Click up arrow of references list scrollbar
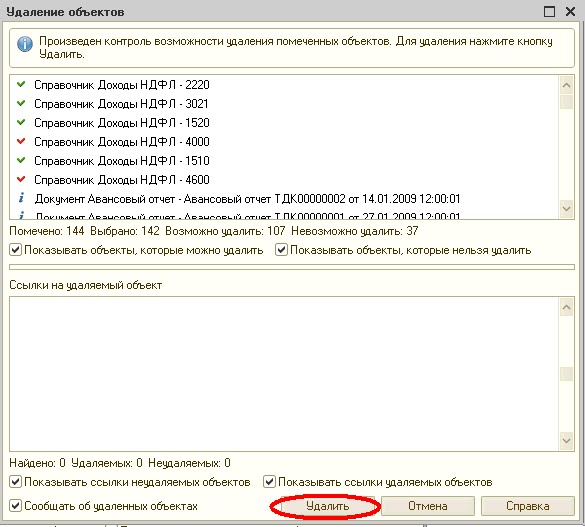 566,308
